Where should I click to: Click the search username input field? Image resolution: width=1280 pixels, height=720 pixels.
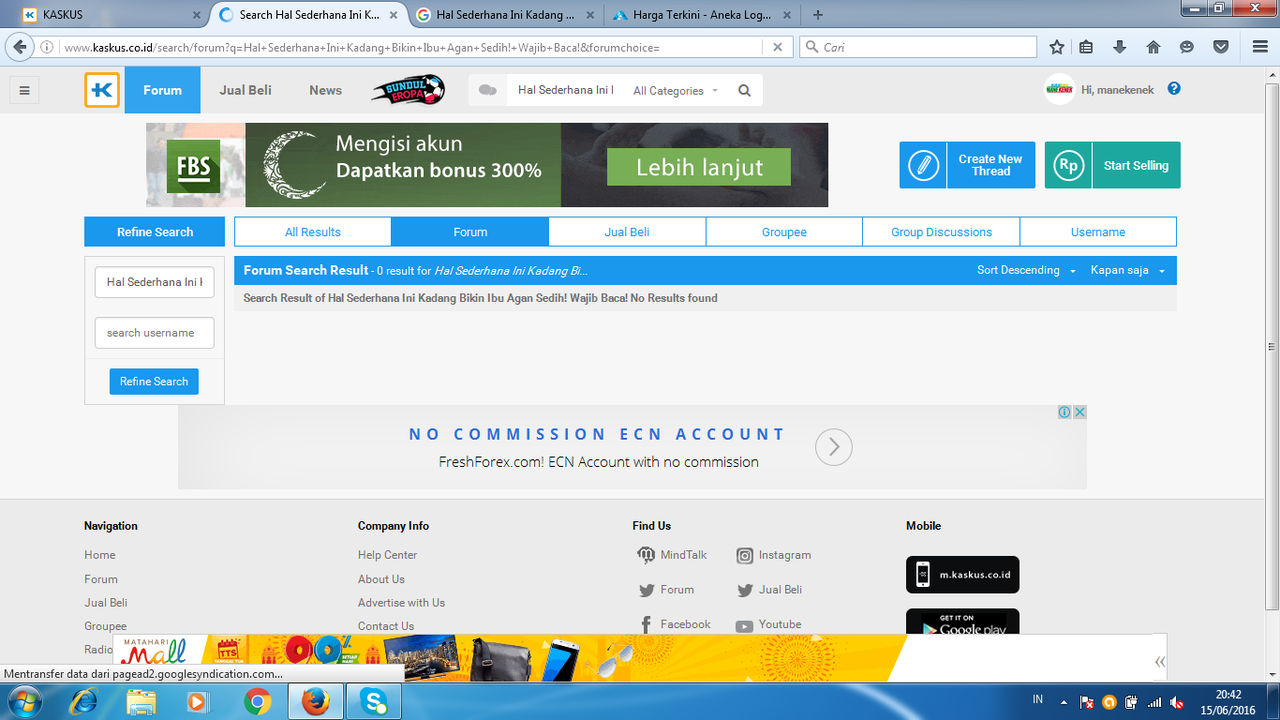pyautogui.click(x=154, y=333)
